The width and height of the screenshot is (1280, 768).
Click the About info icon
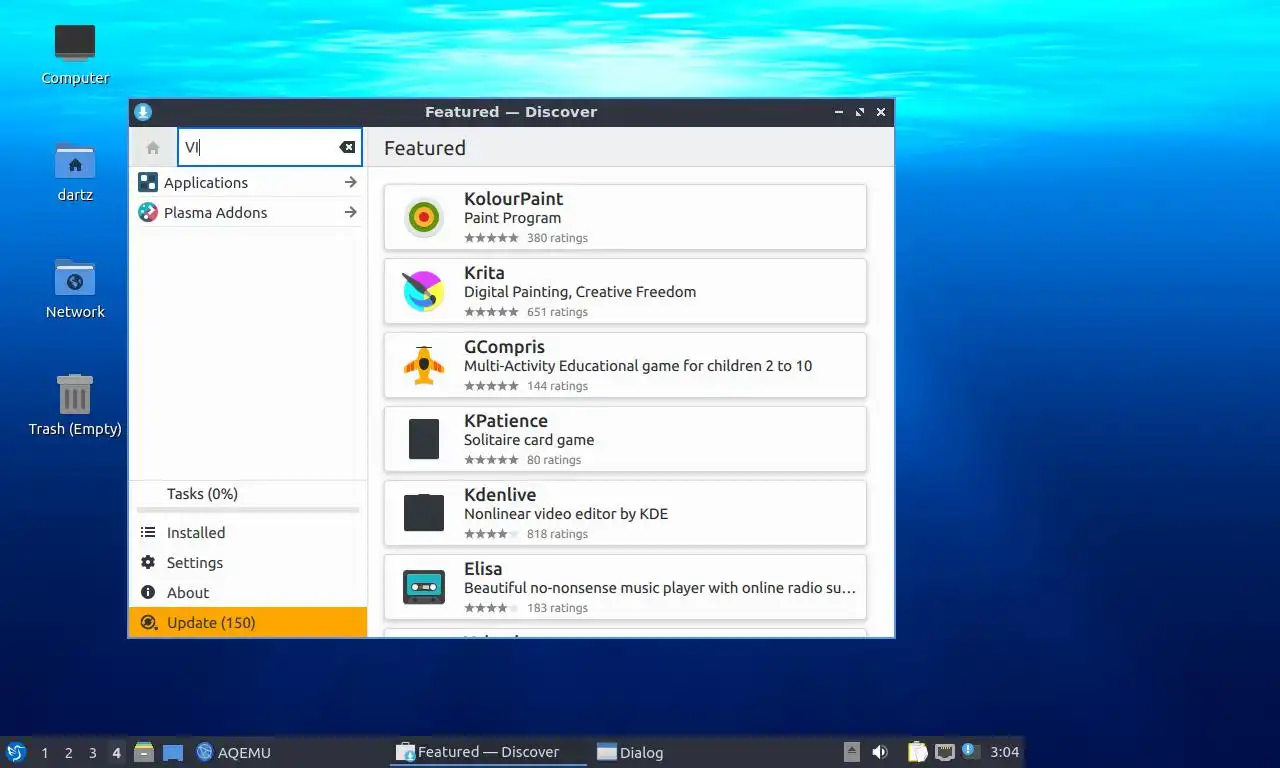[x=148, y=593]
